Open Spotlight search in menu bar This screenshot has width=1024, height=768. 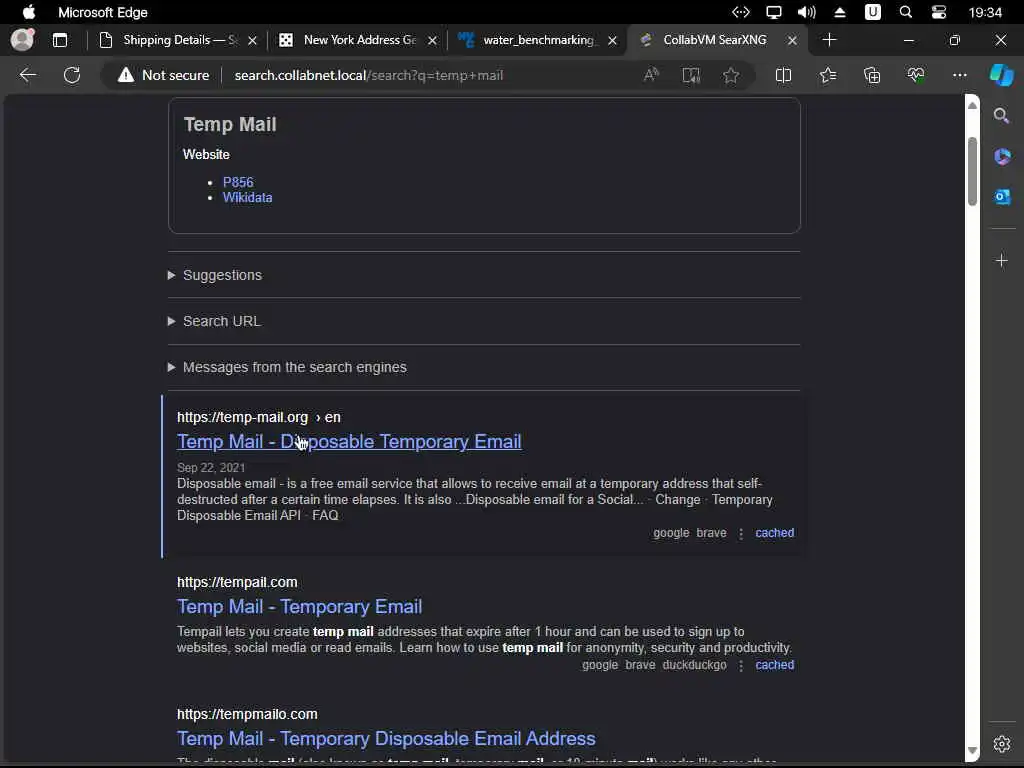point(906,12)
